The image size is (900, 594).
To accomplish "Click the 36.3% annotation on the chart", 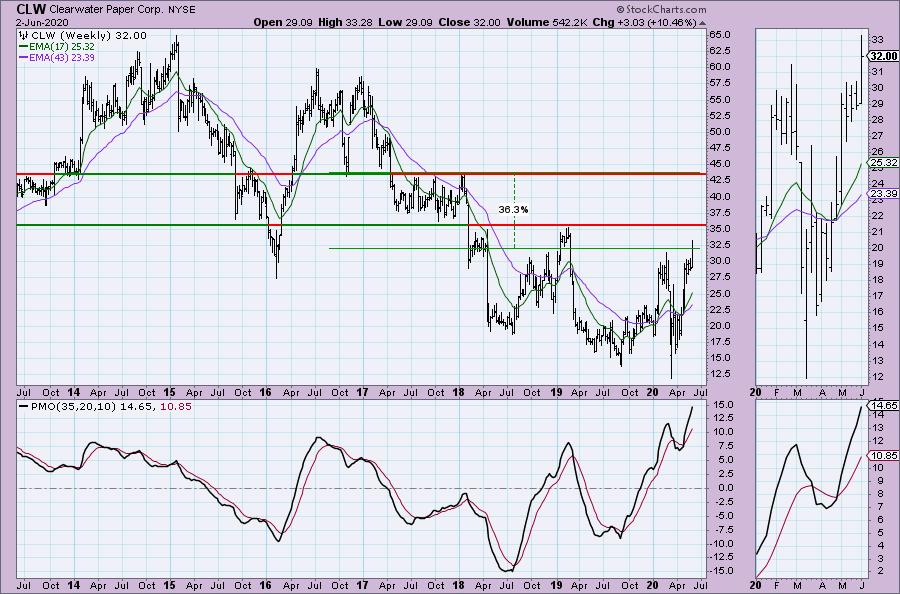I will point(513,209).
